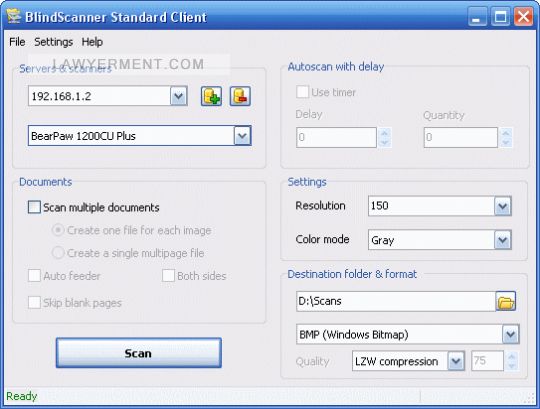
Task: Click the Color mode label
Action: pos(322,239)
